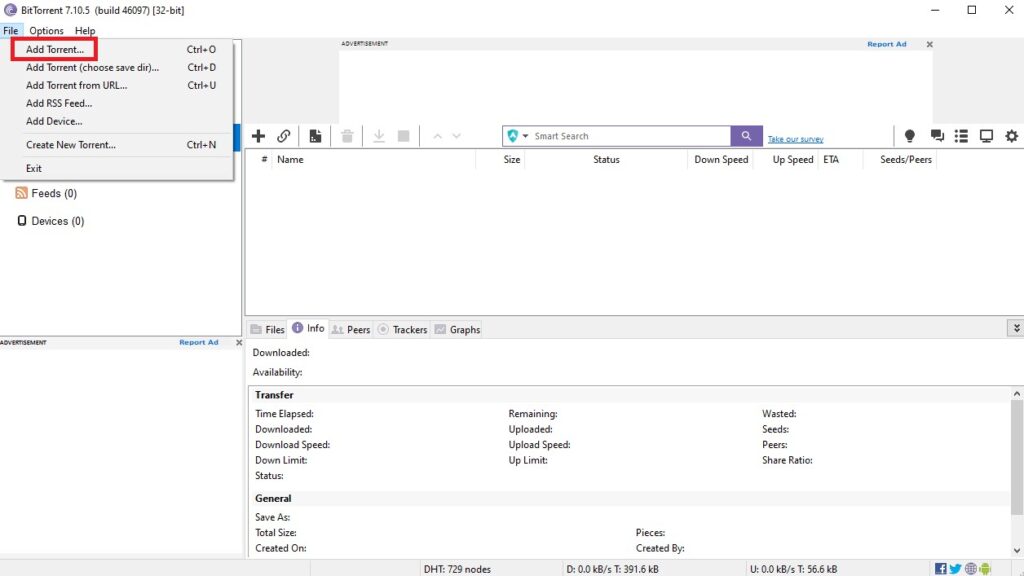Click the Info pane scroll down arrow
Viewport: 1024px width, 576px height.
point(1017,551)
